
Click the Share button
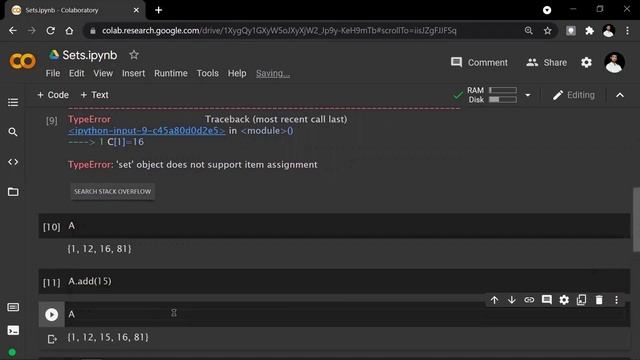[x=547, y=62]
